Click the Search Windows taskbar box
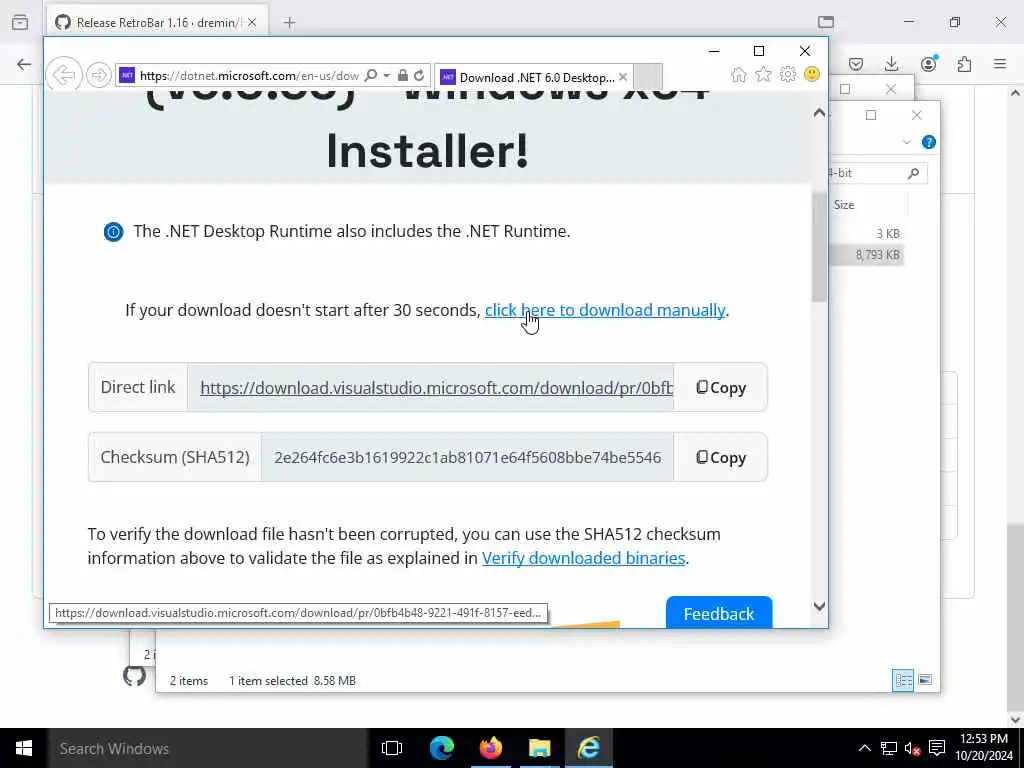The height and width of the screenshot is (768, 1024). click(208, 748)
